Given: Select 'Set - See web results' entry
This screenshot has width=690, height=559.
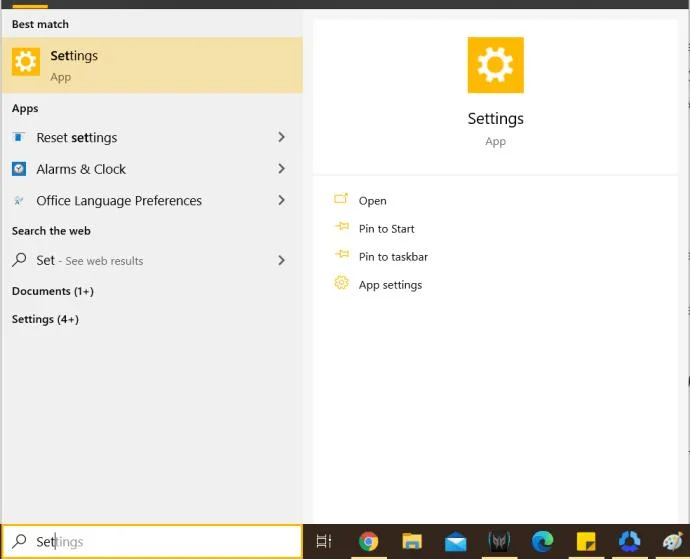Looking at the screenshot, I should [152, 261].
